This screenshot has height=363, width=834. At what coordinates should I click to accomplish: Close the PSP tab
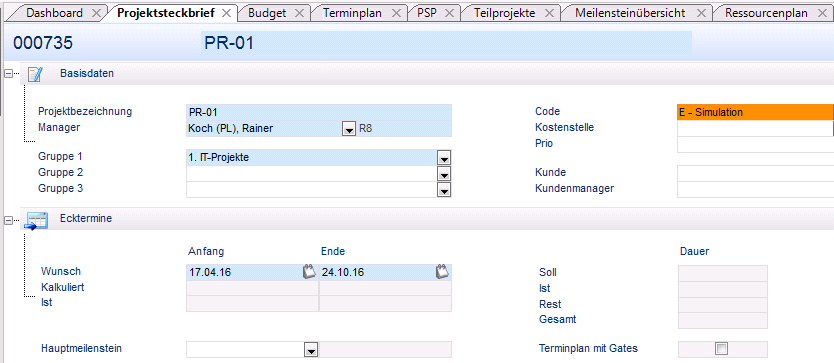tap(449, 14)
